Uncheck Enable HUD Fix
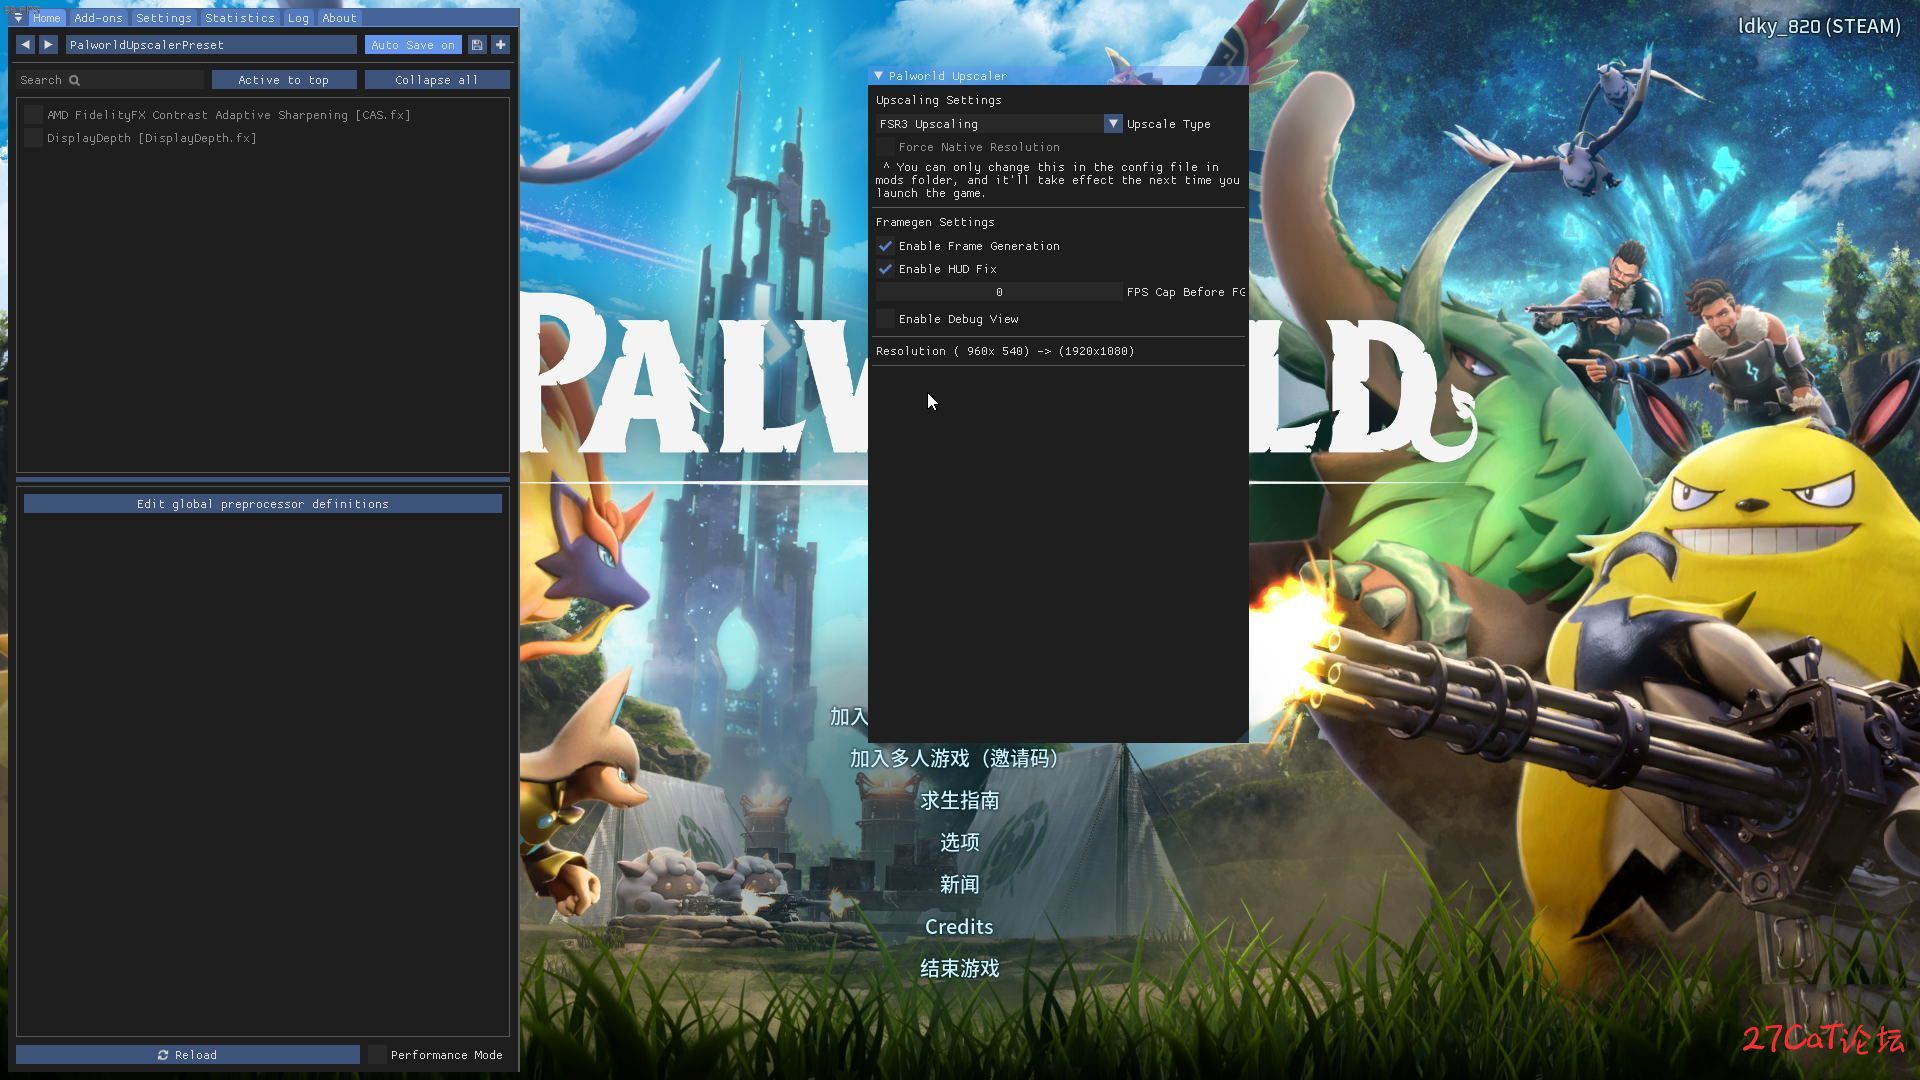The height and width of the screenshot is (1080, 1920). (x=885, y=269)
